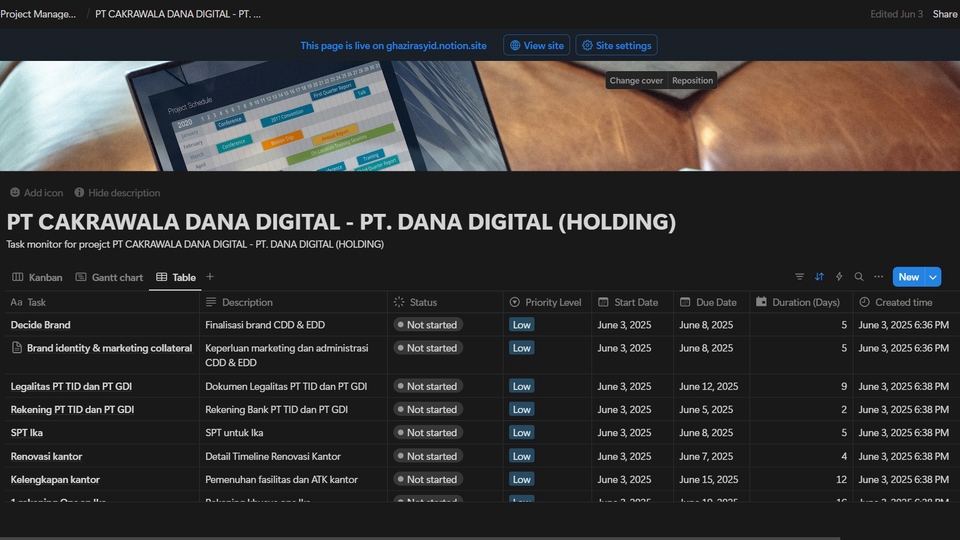Open the SPT Ika task
960x540 pixels.
tap(26, 432)
